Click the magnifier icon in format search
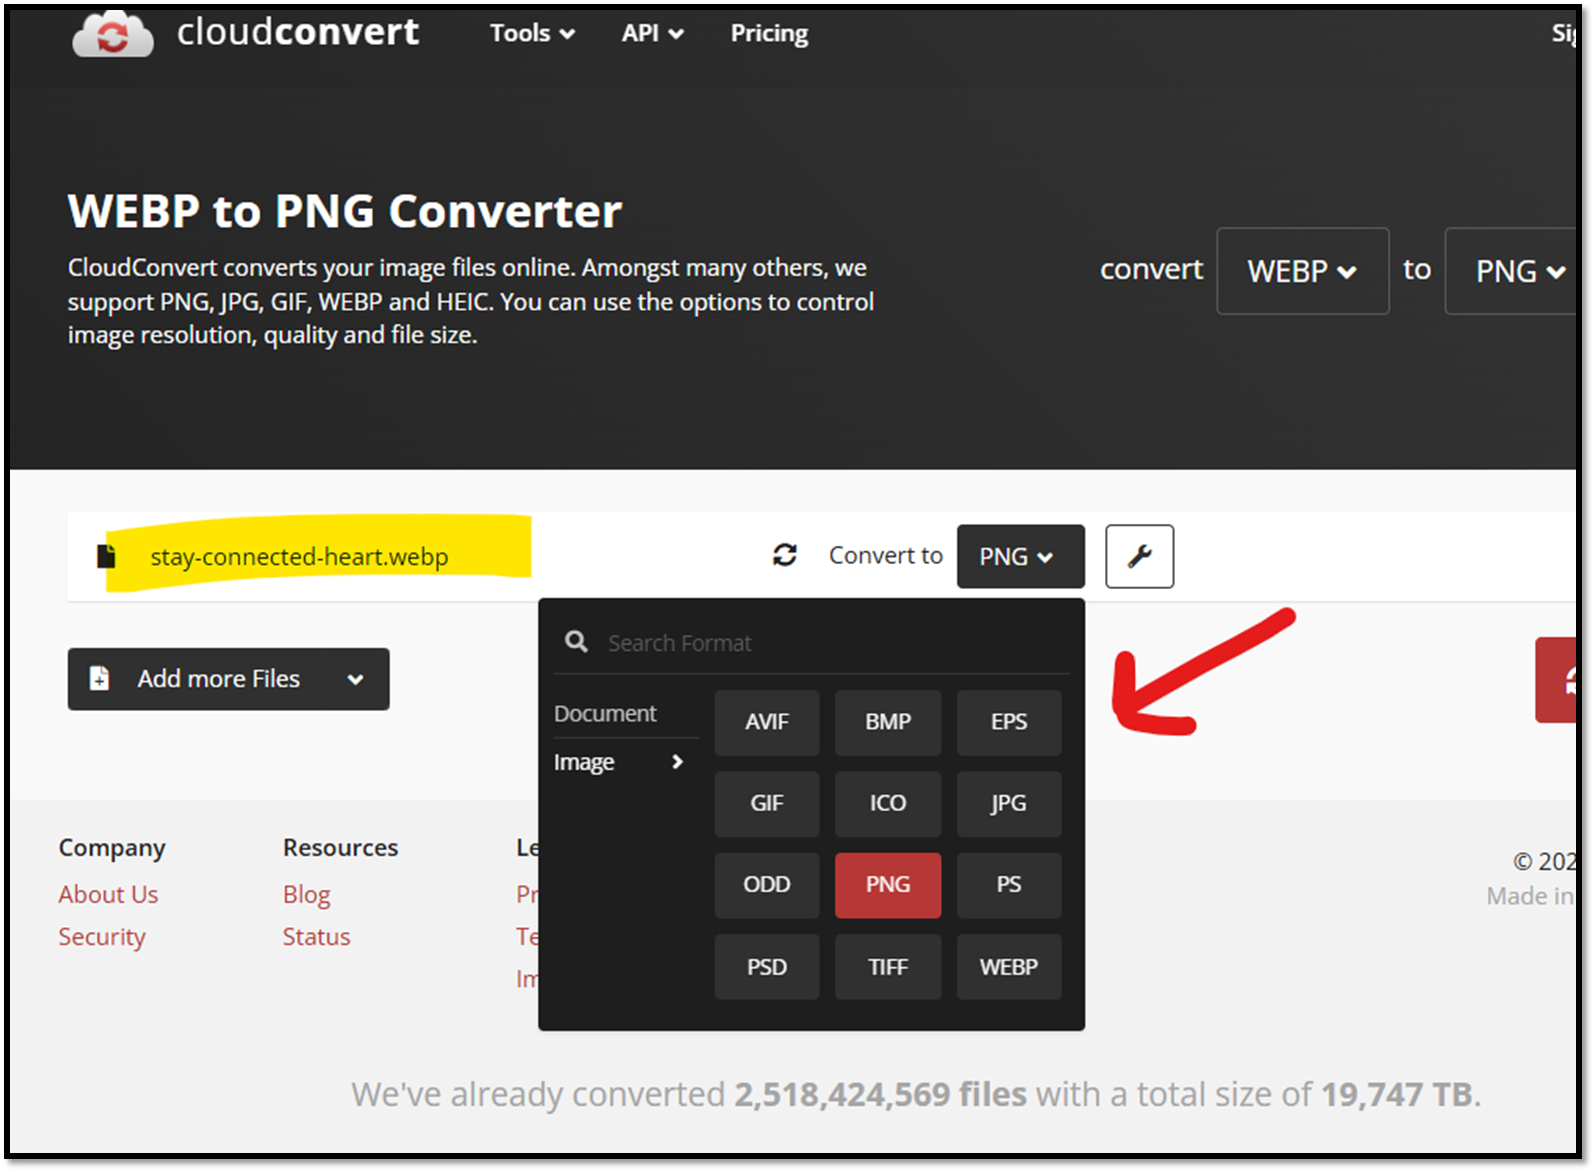The image size is (1595, 1172). tap(576, 642)
